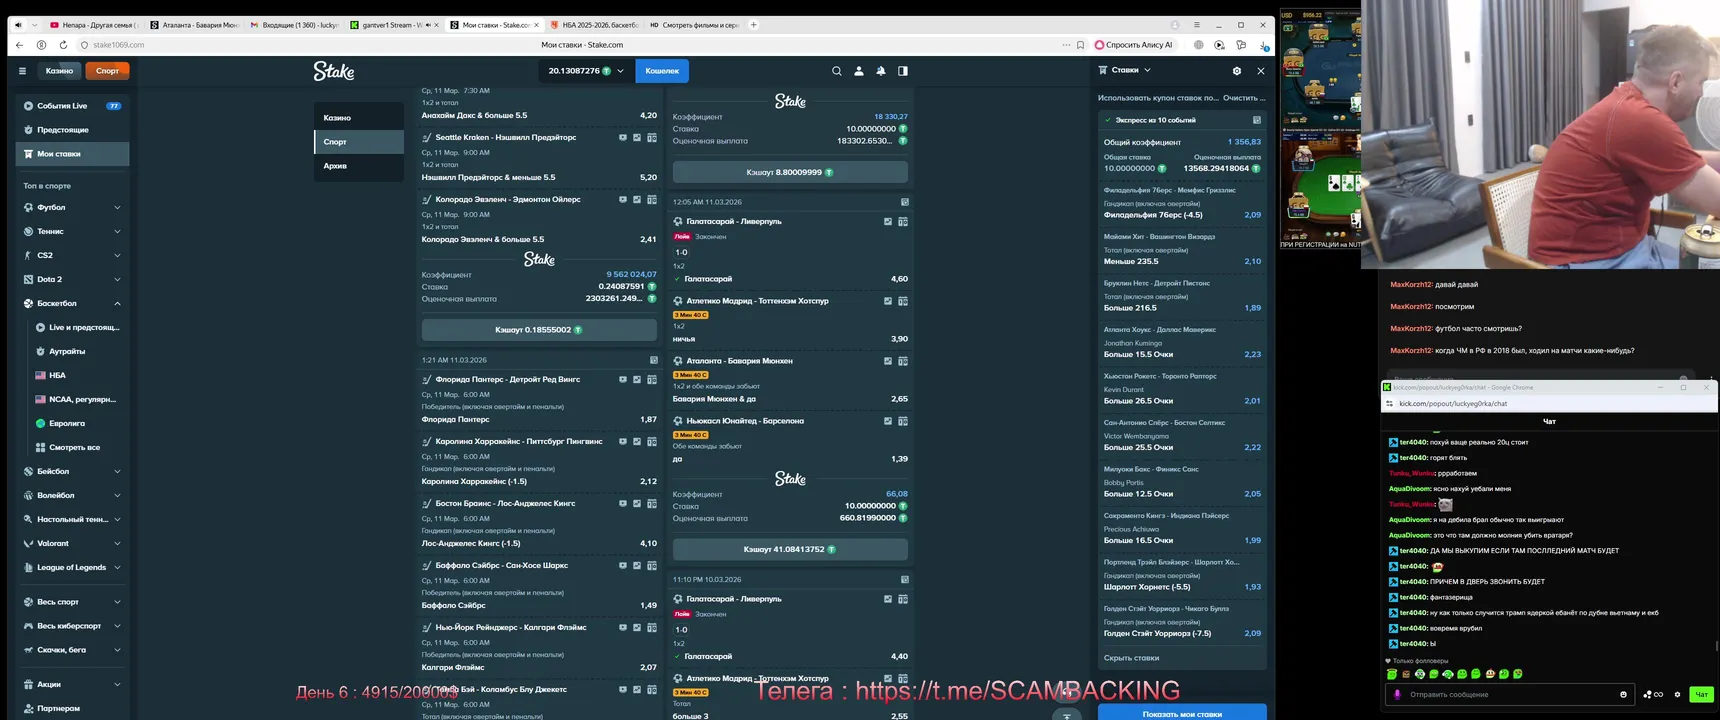The image size is (1720, 720).
Task: Open Kick chat settings gear
Action: pyautogui.click(x=1677, y=694)
